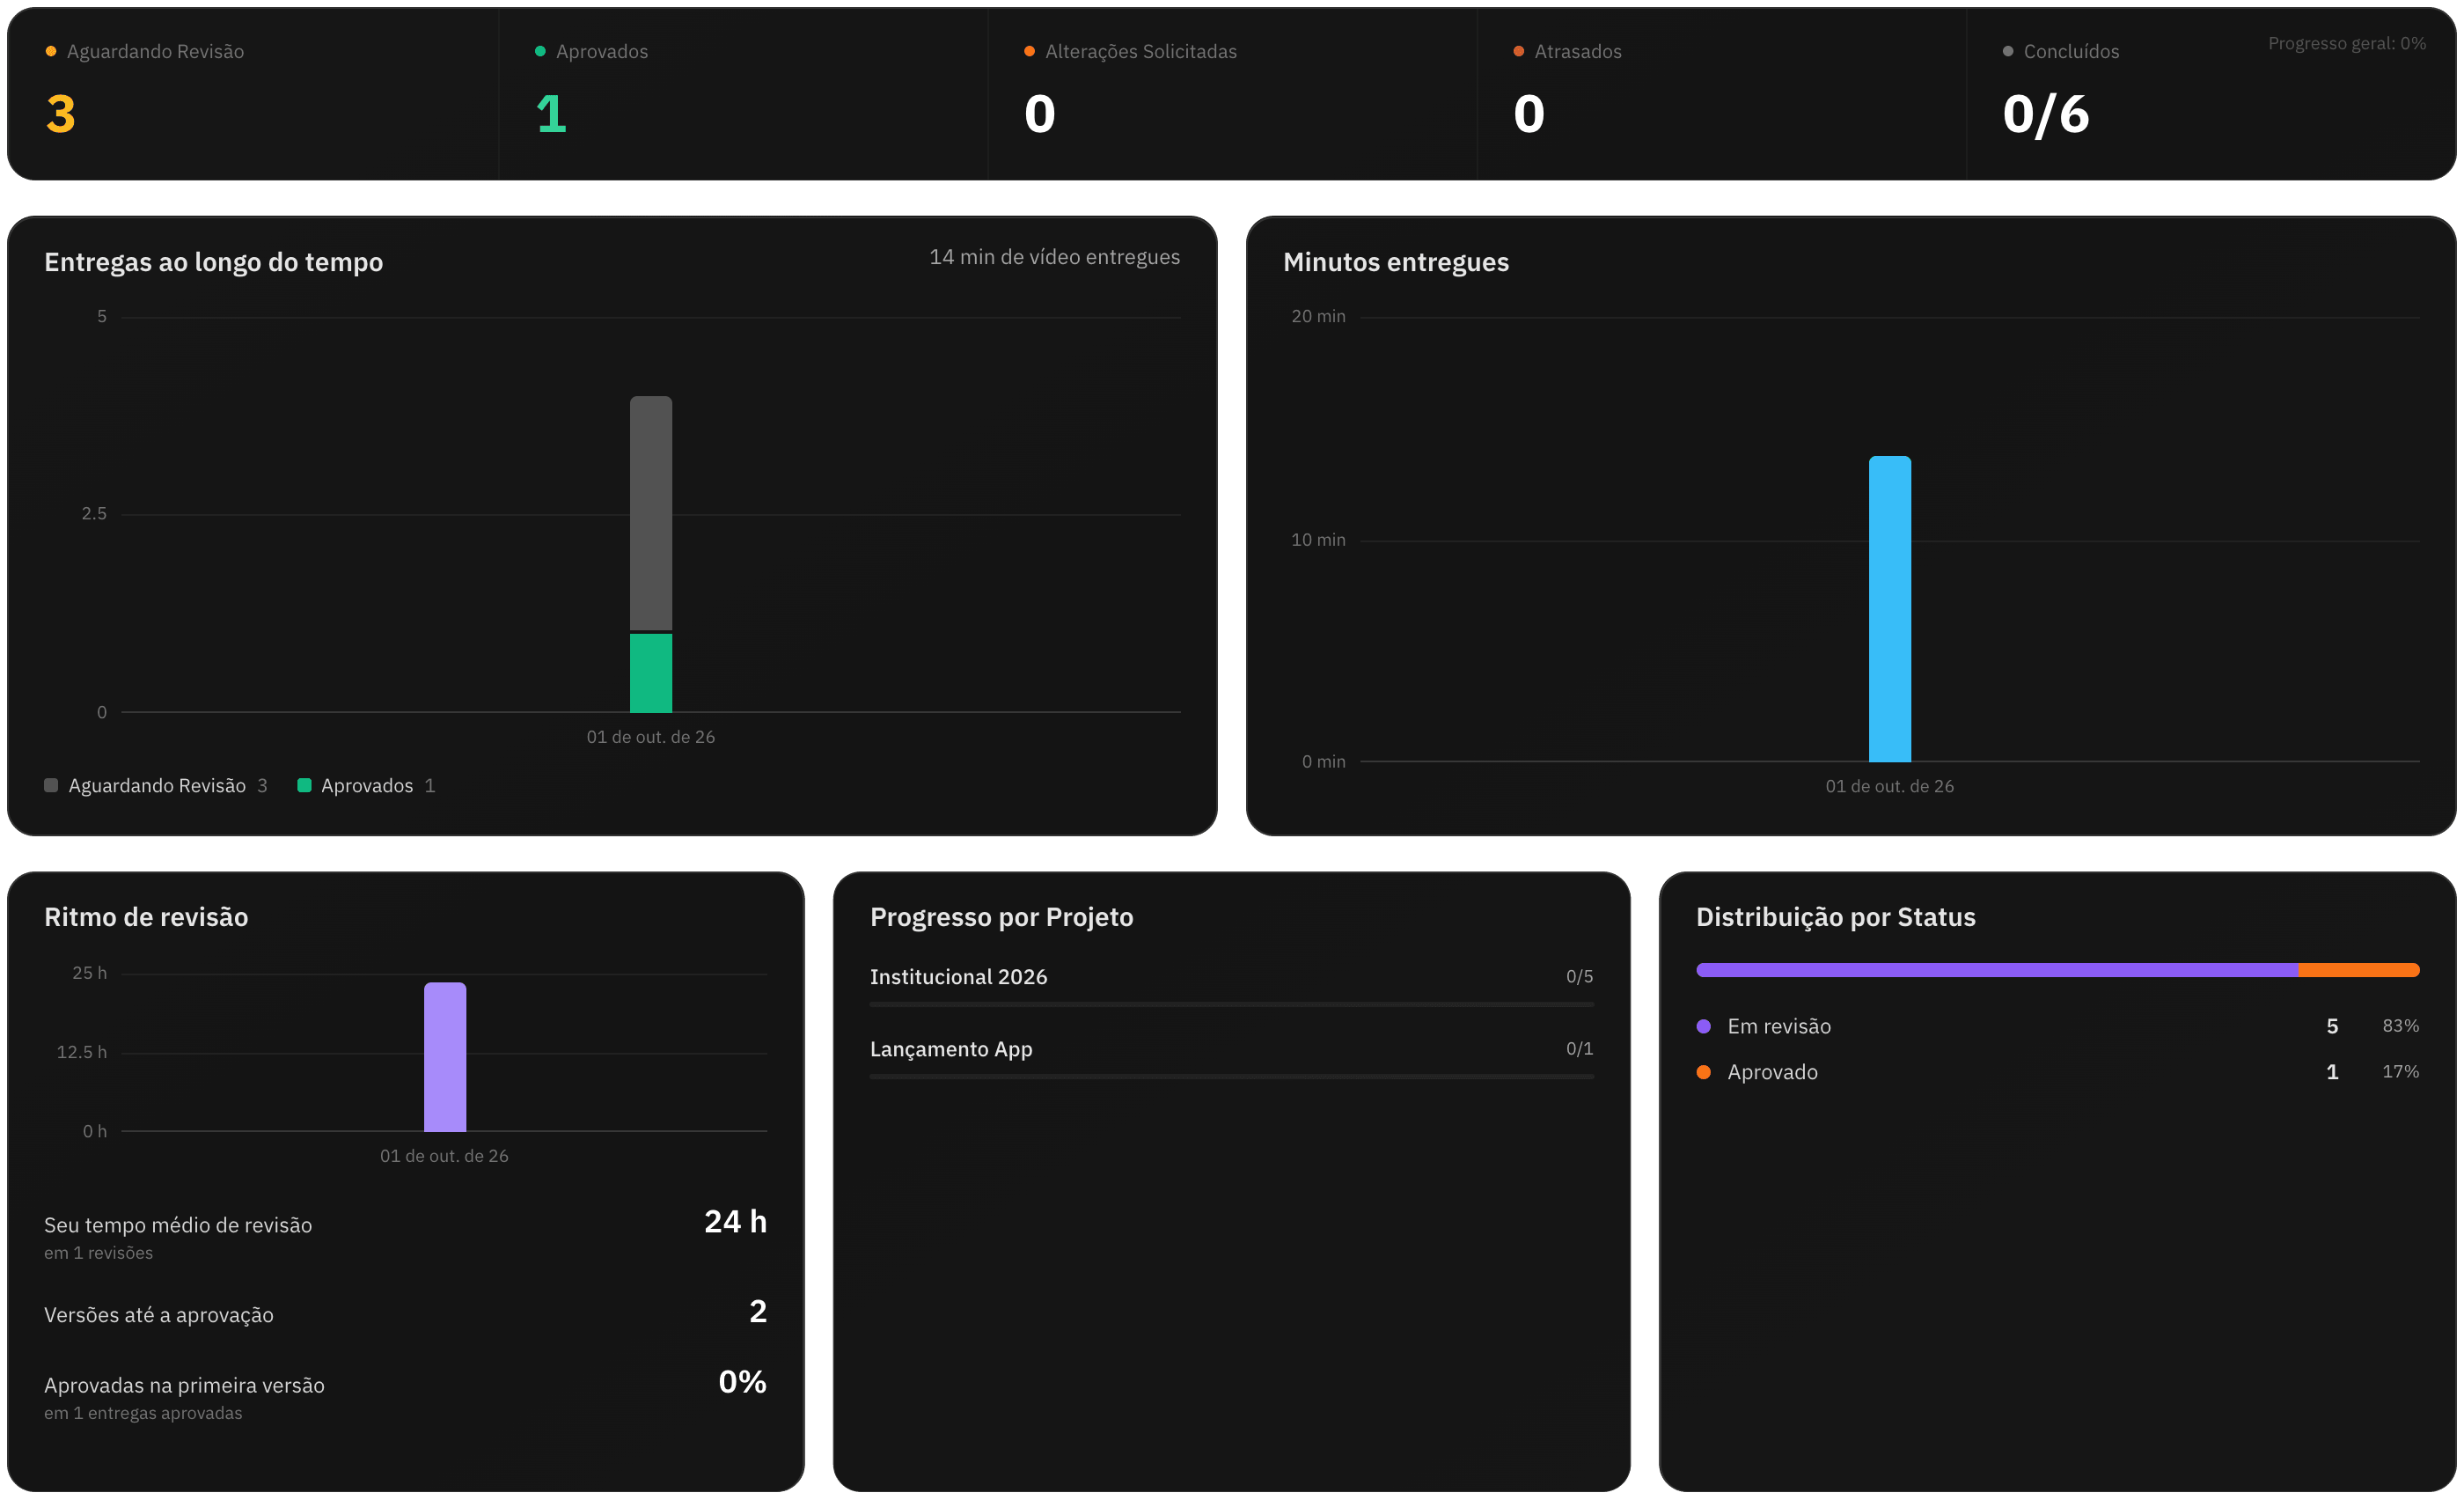Image resolution: width=2464 pixels, height=1500 pixels.
Task: Select the Atrasados summary card
Action: coord(1722,94)
